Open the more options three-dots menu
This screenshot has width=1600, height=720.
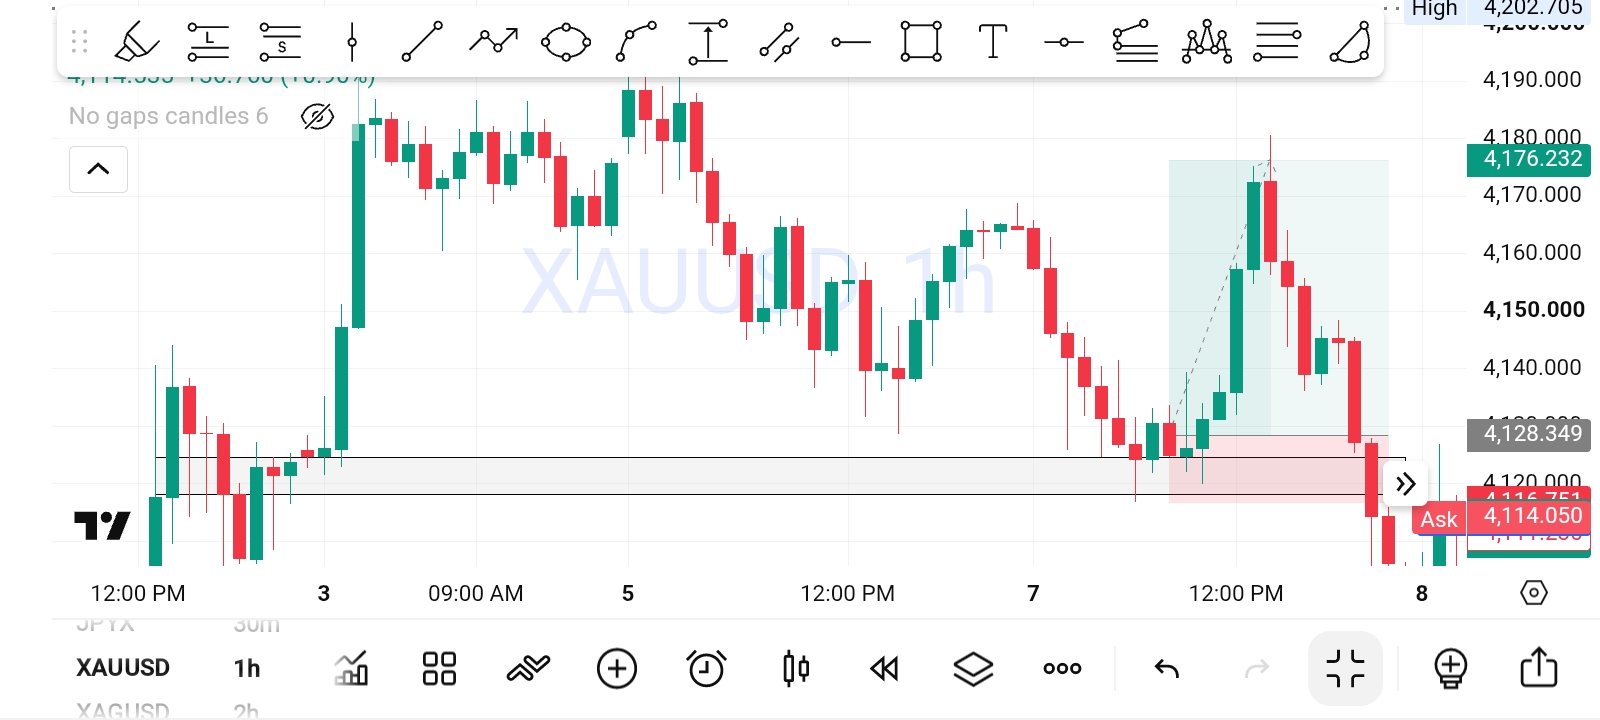[1062, 668]
